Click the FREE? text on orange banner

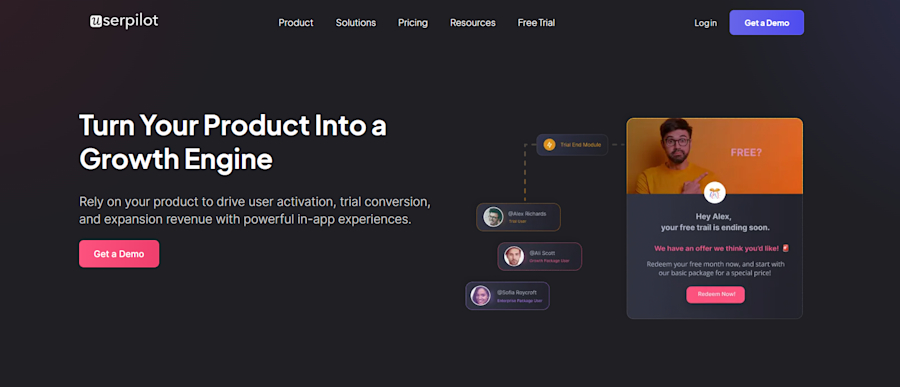coord(746,153)
